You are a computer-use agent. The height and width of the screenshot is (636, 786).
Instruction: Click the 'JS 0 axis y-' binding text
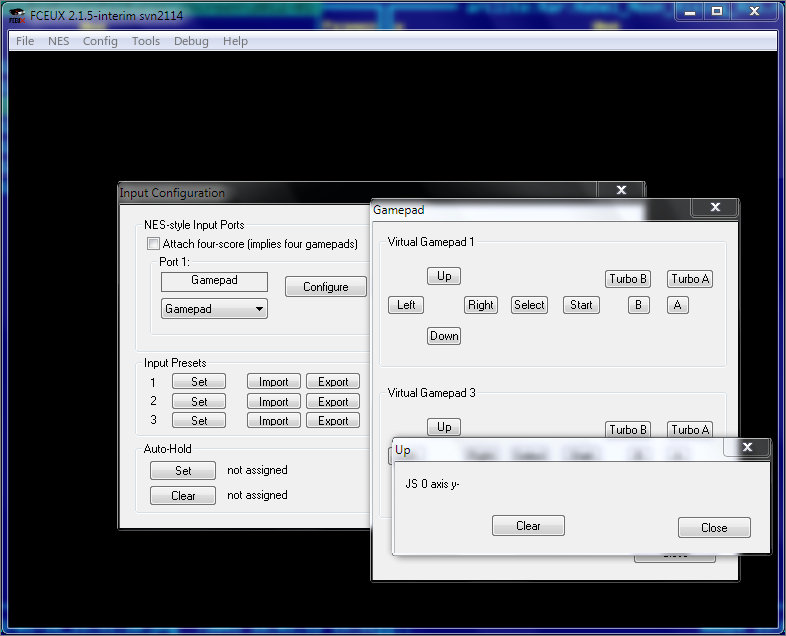click(432, 484)
